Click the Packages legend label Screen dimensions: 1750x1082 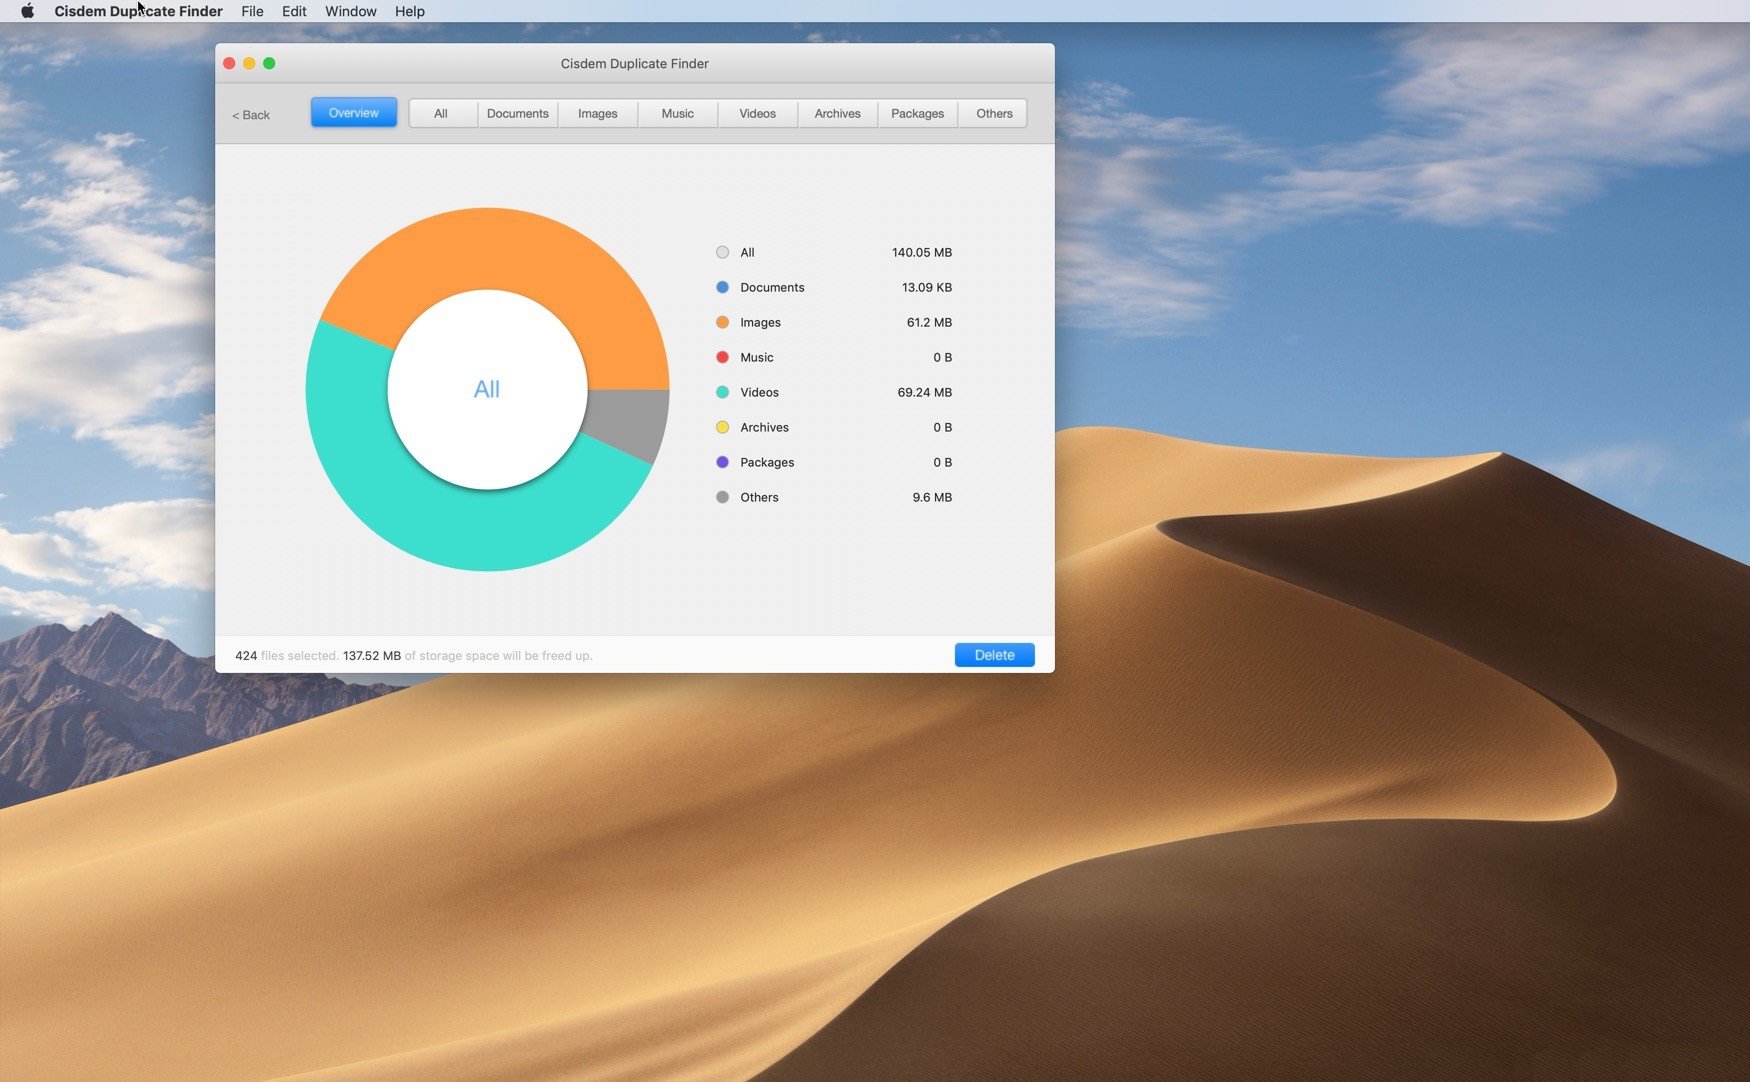[x=767, y=462]
